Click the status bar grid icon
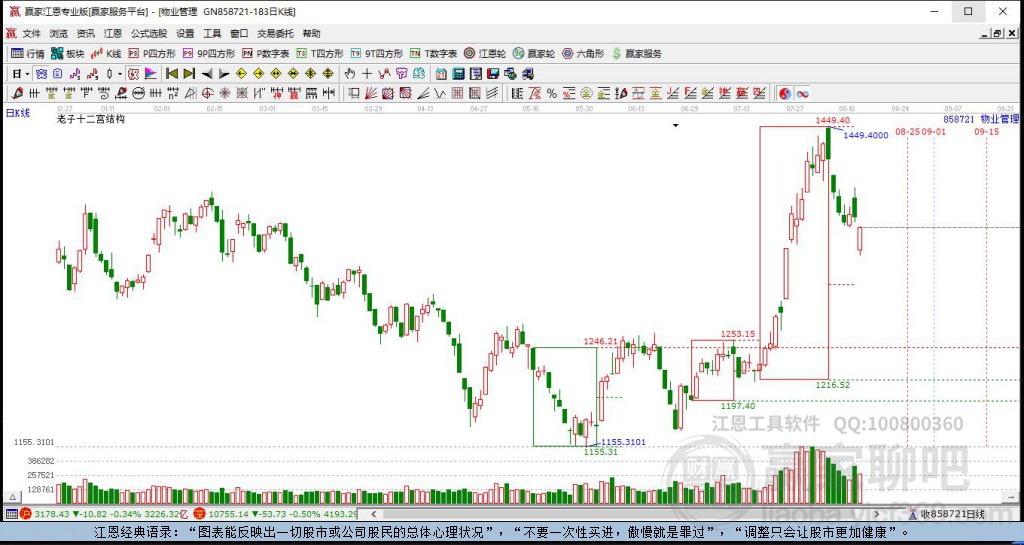The image size is (1024, 545). 11,514
